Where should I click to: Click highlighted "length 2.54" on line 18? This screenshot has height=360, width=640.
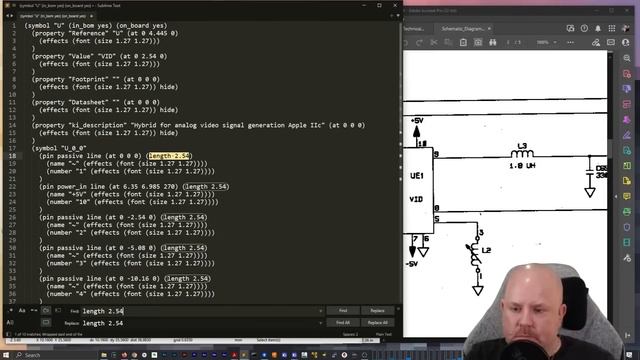(169, 156)
